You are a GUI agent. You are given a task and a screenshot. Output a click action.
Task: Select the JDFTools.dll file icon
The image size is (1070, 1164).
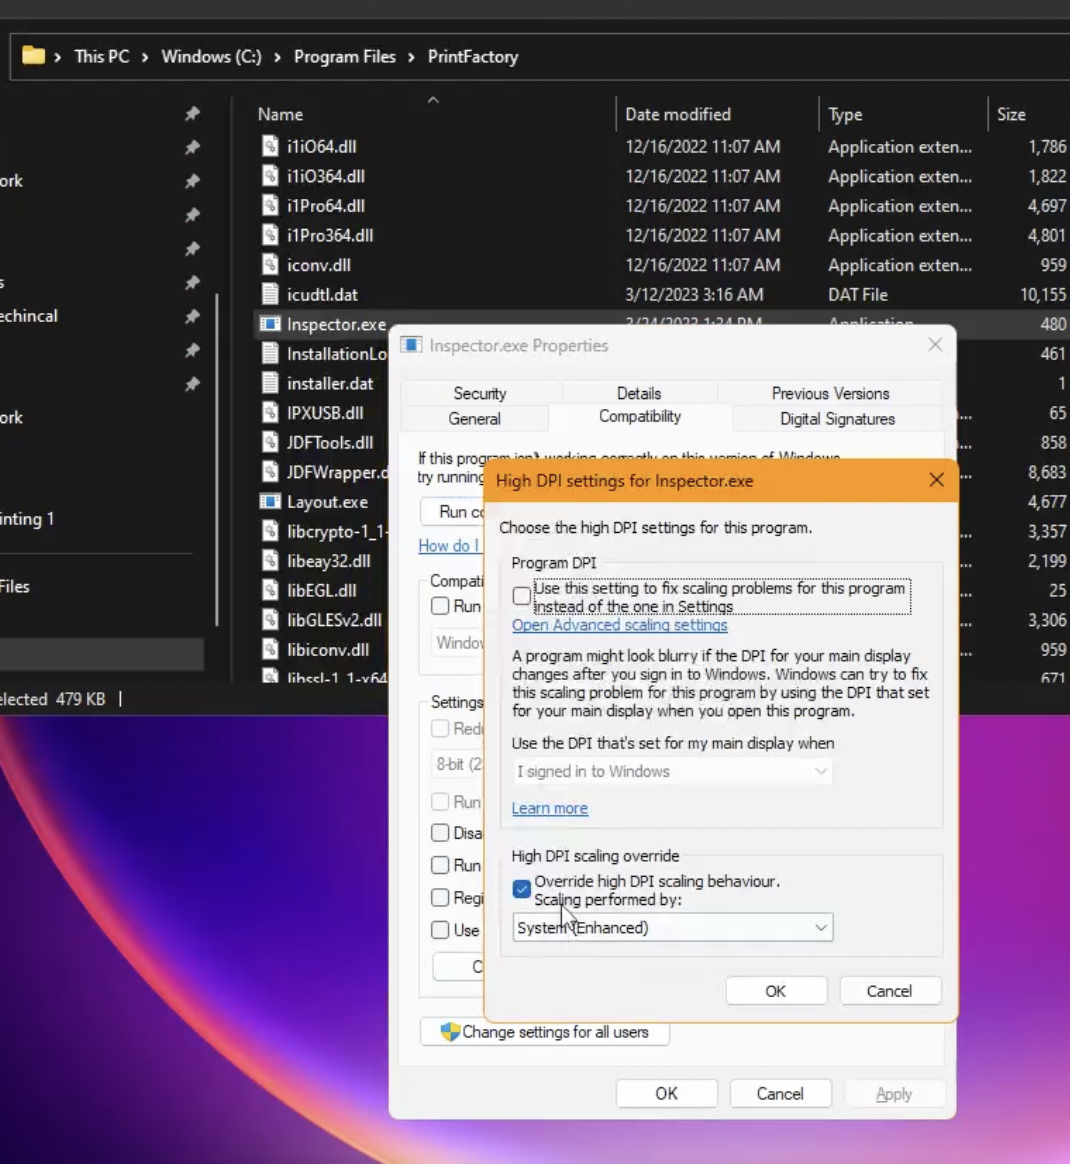pyautogui.click(x=270, y=442)
